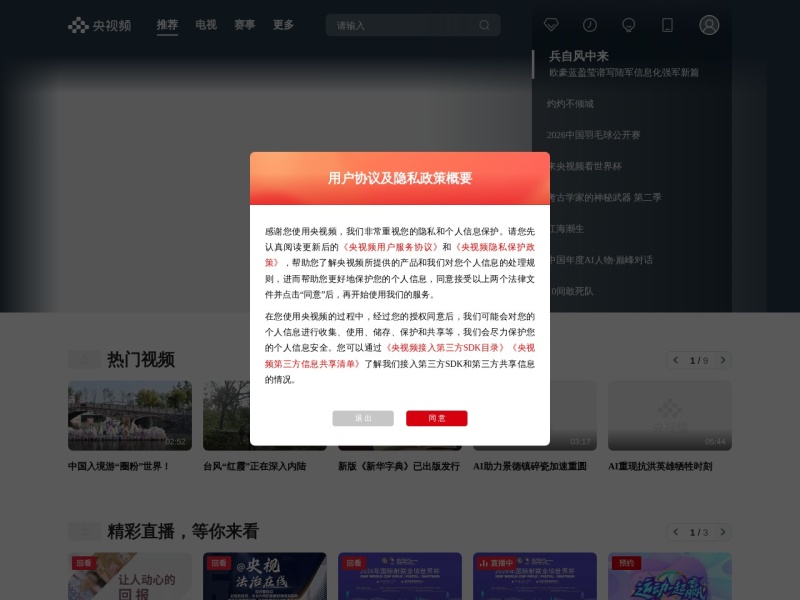800x600 pixels.
Task: Select 中国年度AI人物·巅峰对话 item
Action: point(601,260)
